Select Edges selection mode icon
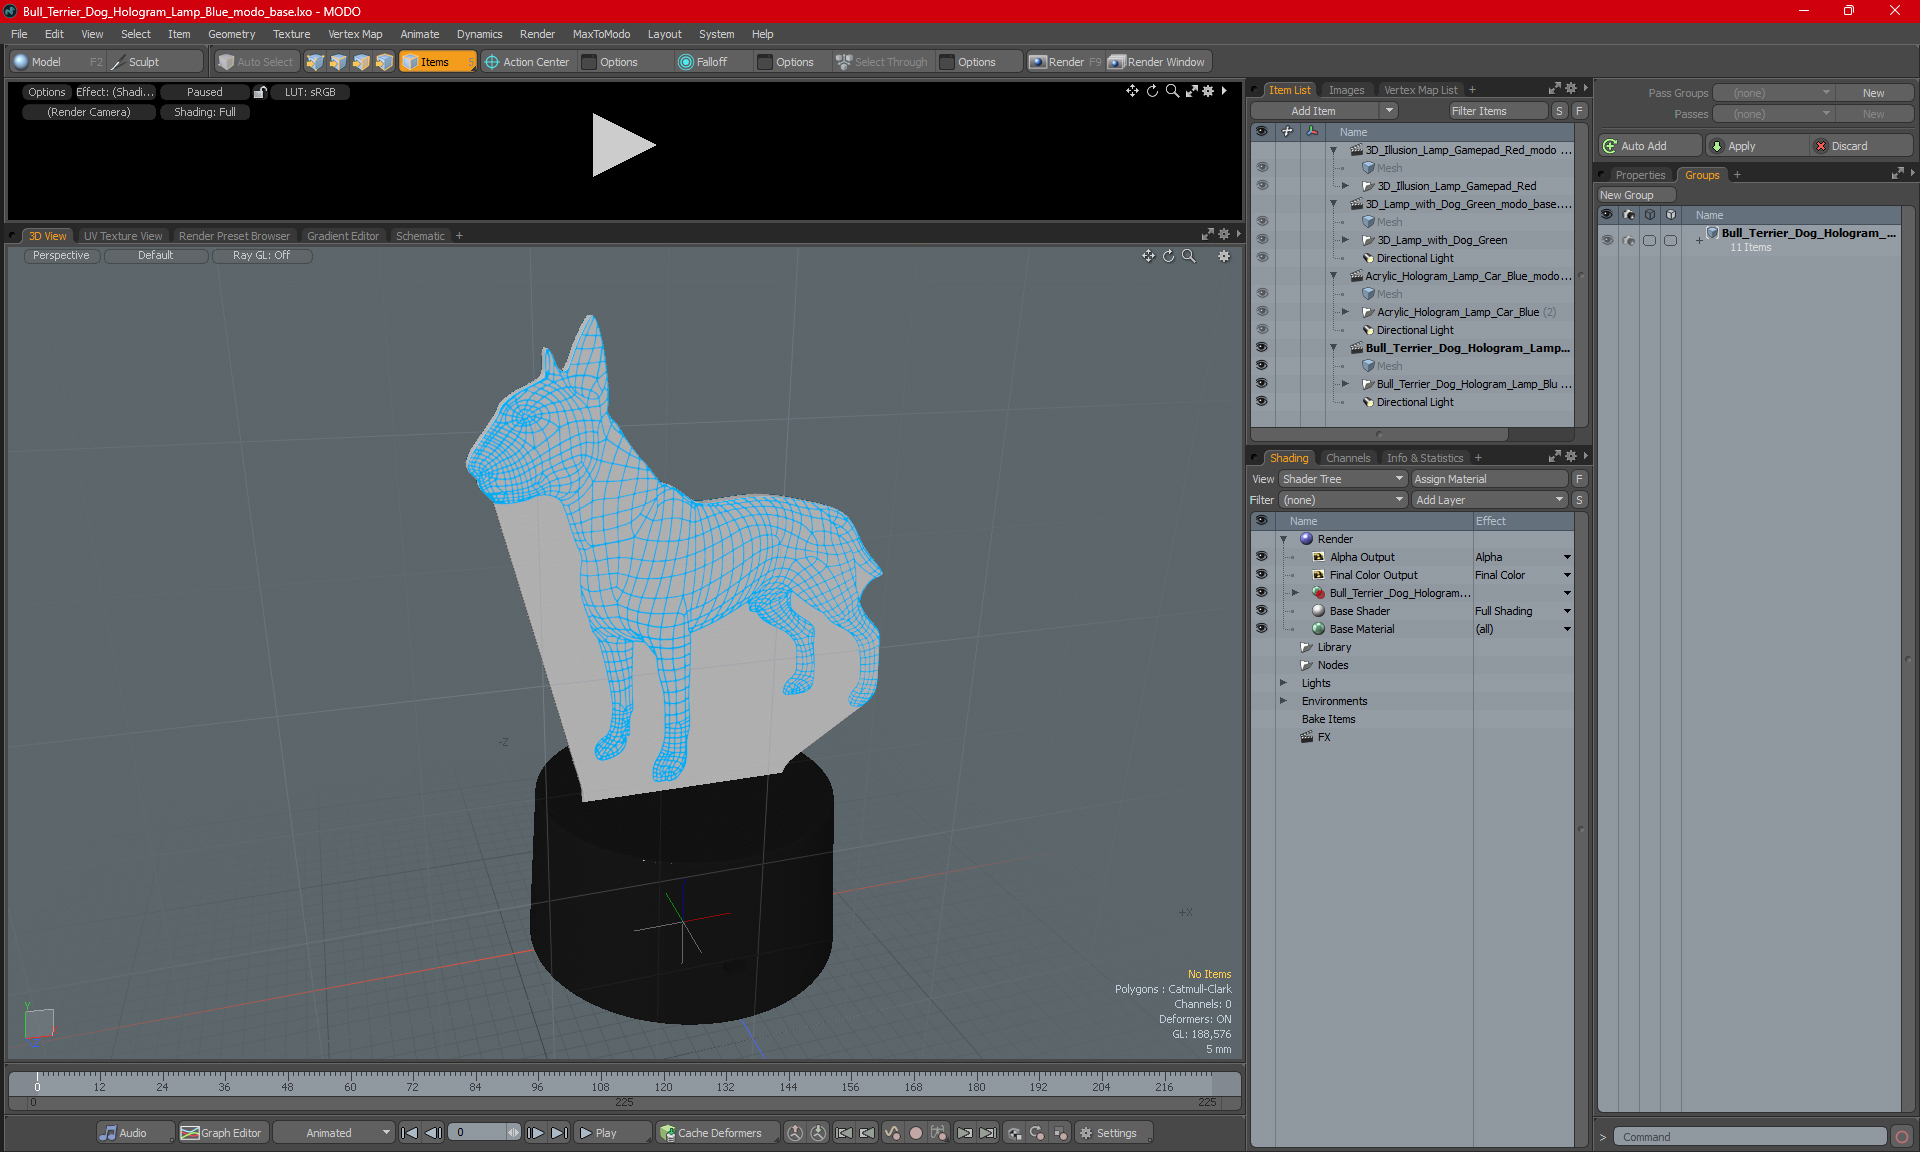The width and height of the screenshot is (1920, 1152). 338,62
